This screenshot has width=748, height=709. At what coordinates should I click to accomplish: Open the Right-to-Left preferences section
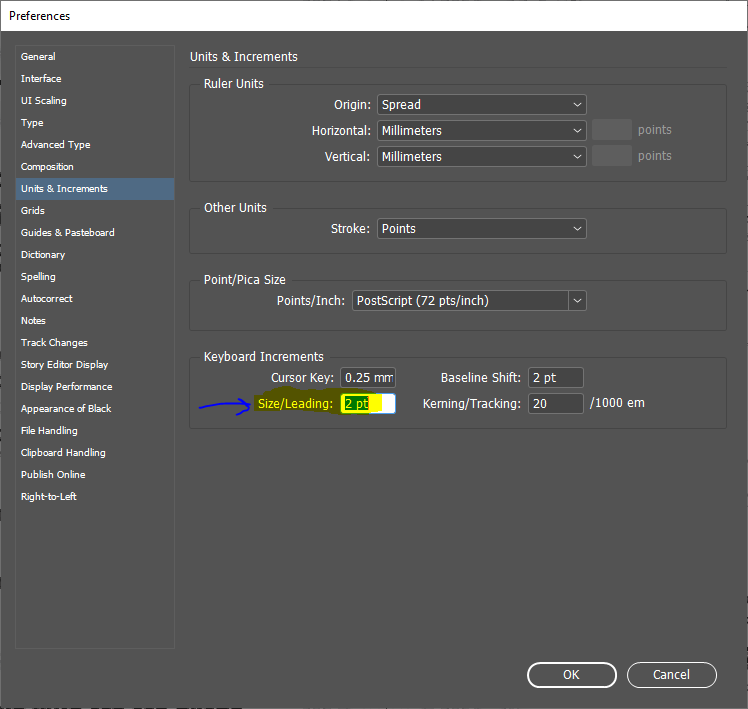point(49,497)
